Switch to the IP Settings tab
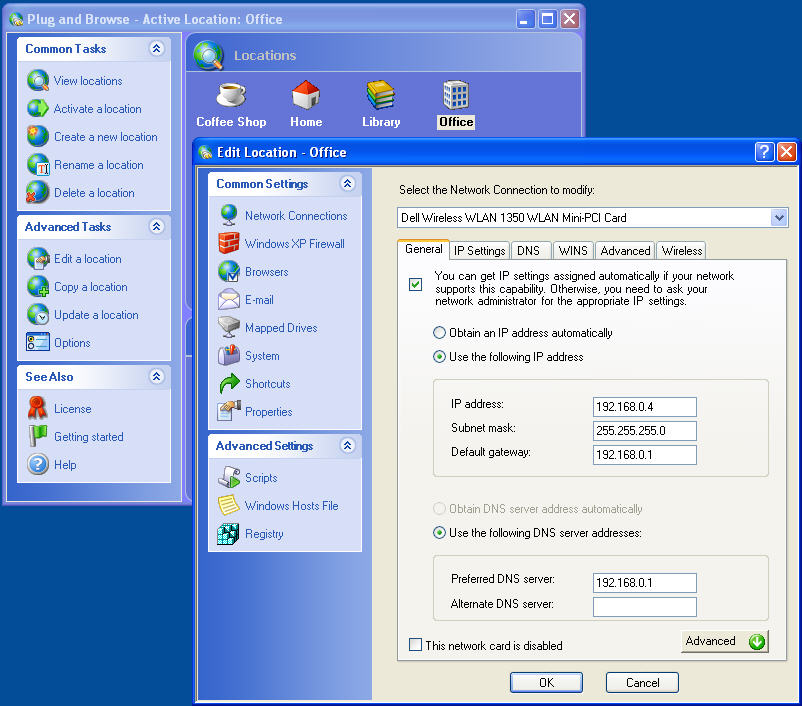Image resolution: width=802 pixels, height=706 pixels. 479,251
